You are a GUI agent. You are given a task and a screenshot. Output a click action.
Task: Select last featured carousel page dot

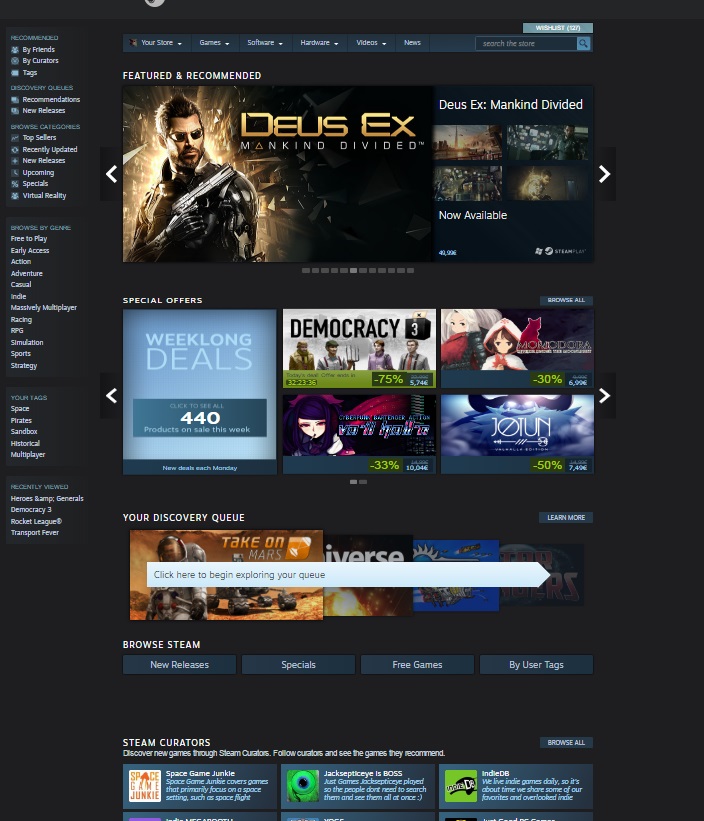pyautogui.click(x=410, y=271)
